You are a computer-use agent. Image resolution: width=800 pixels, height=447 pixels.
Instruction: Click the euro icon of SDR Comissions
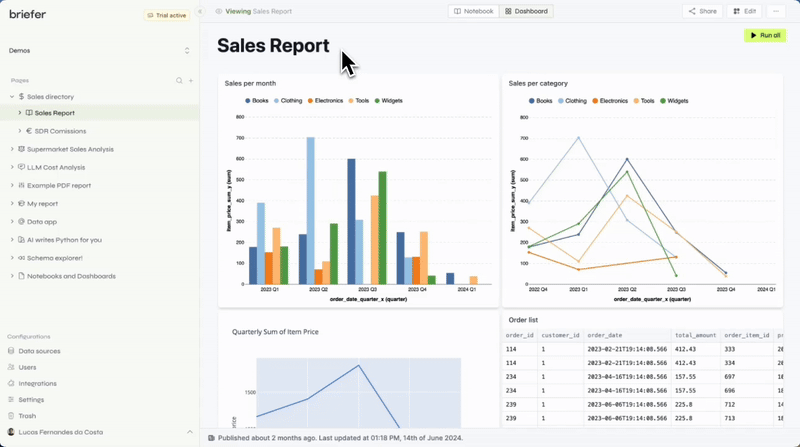point(29,131)
